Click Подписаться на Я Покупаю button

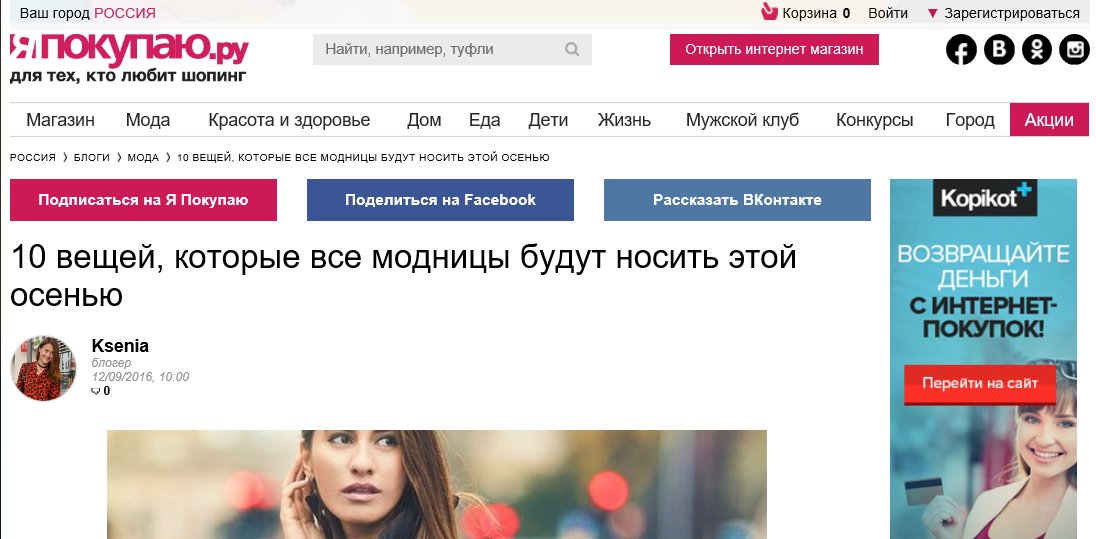click(143, 200)
